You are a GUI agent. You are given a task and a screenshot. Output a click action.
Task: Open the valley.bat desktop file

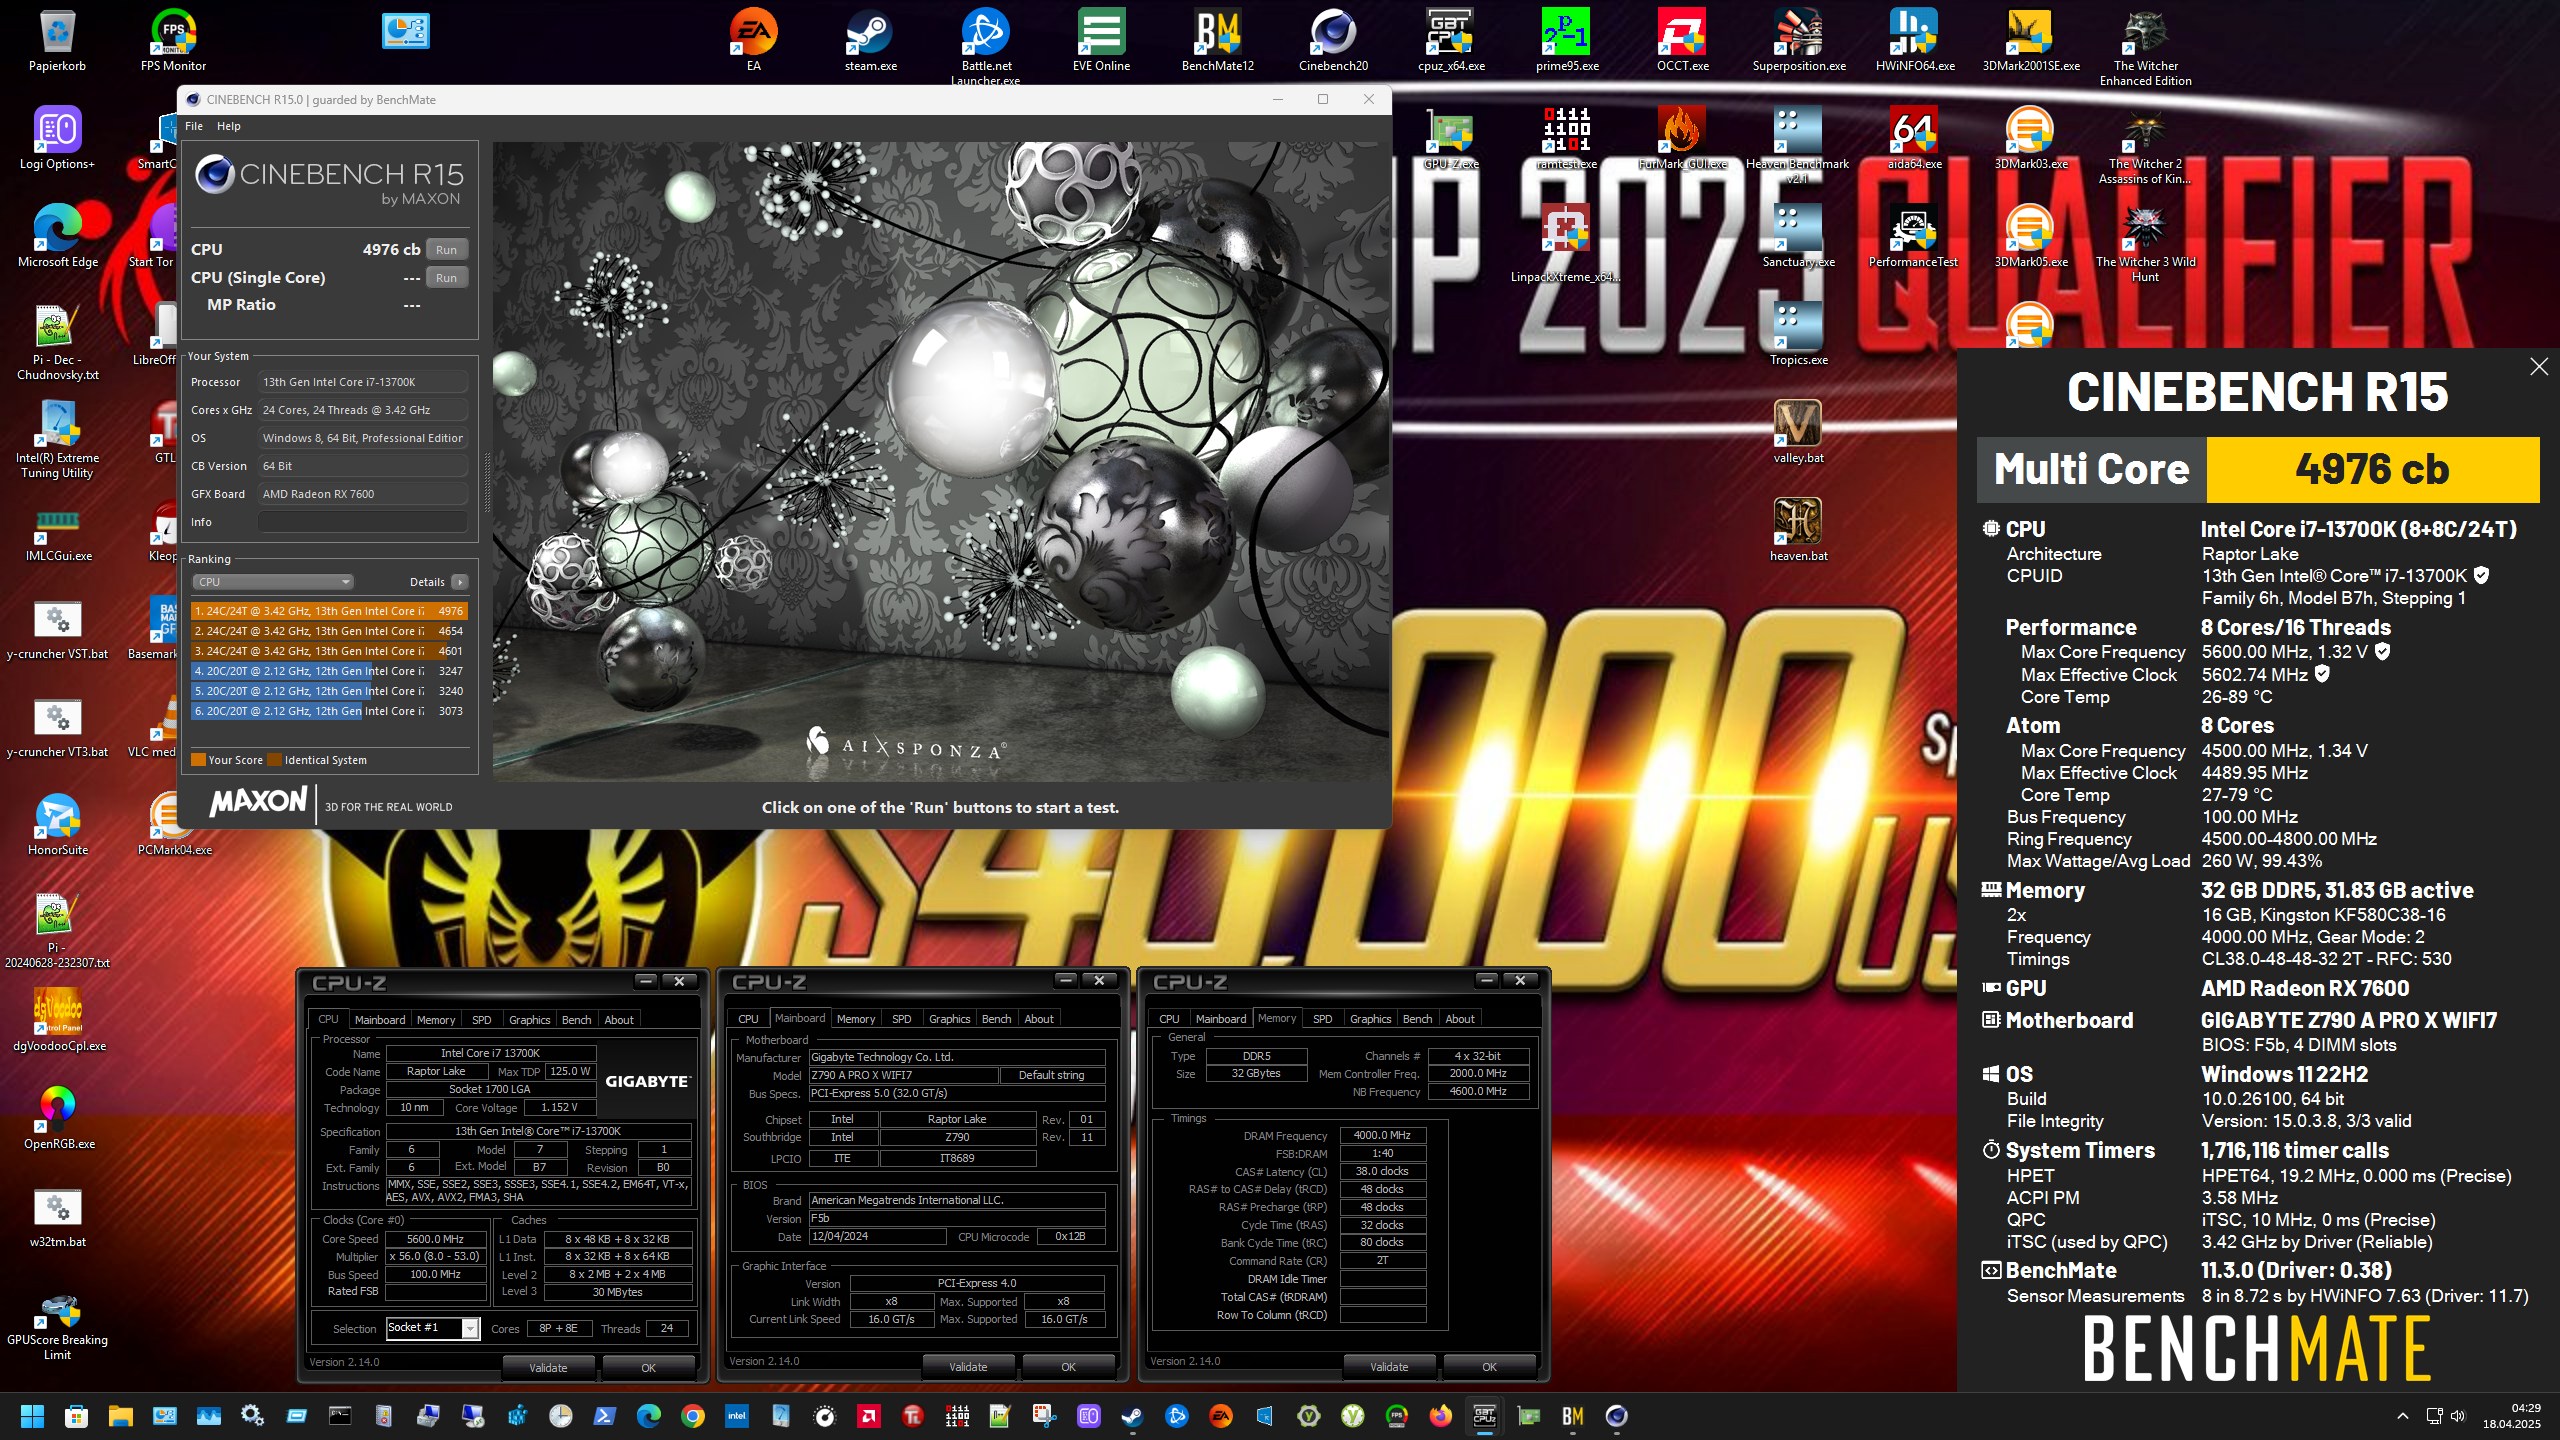click(1798, 432)
